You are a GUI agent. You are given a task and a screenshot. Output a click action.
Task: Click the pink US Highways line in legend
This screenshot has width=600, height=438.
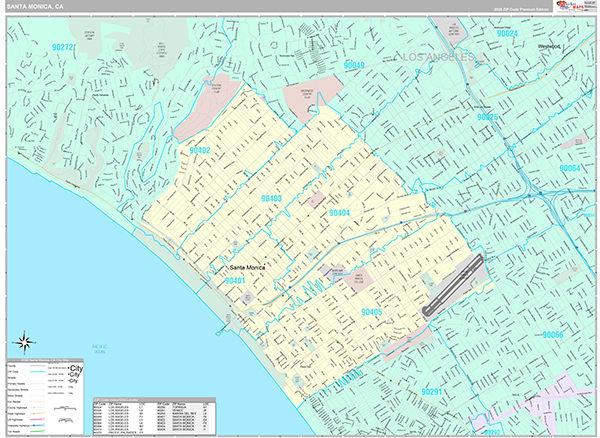coord(38,420)
